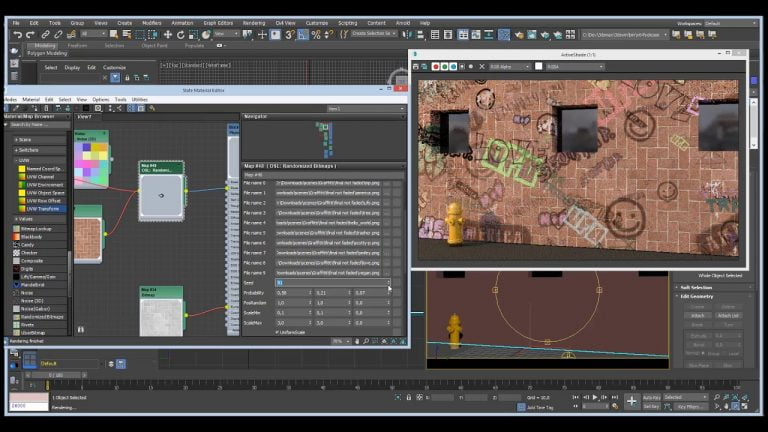Open Material menu in Slate Material Editor

pos(31,99)
